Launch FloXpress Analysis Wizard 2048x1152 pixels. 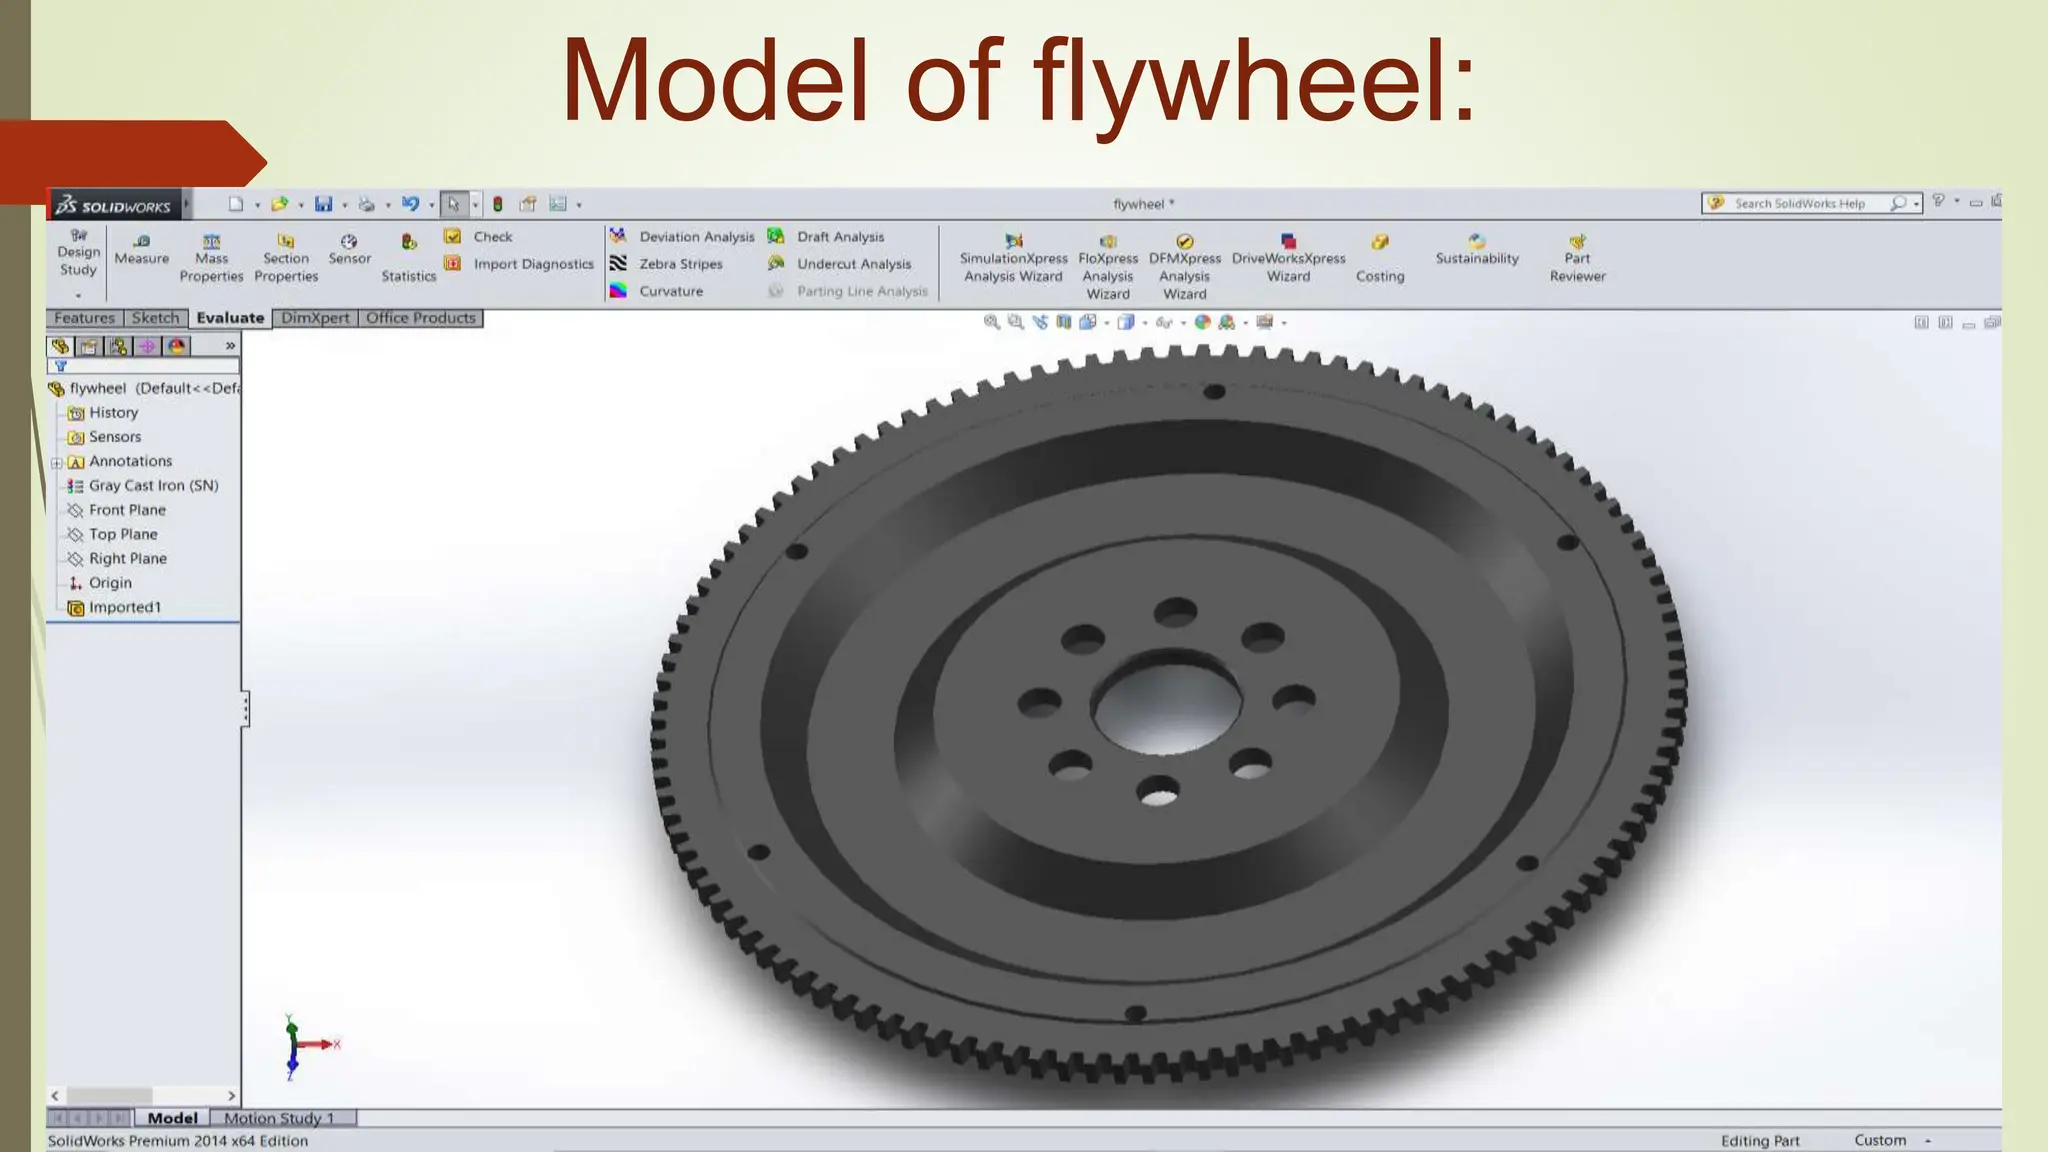click(x=1108, y=266)
